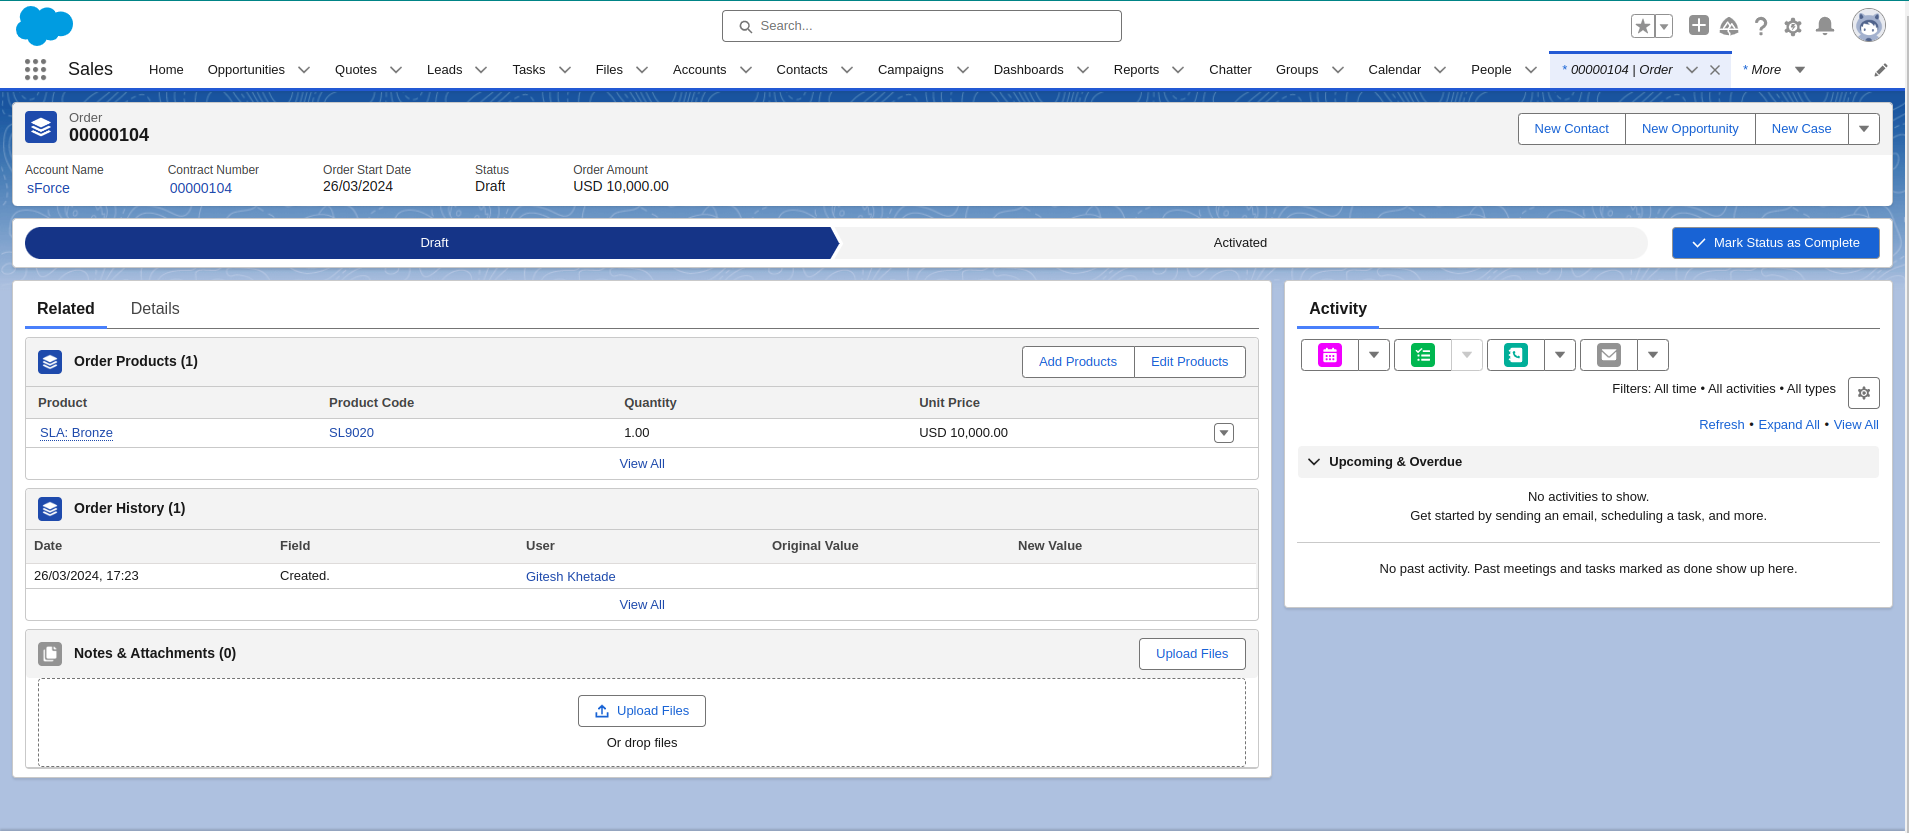Click the Favorites star icon
Screen dimensions: 1909x833
[1642, 26]
